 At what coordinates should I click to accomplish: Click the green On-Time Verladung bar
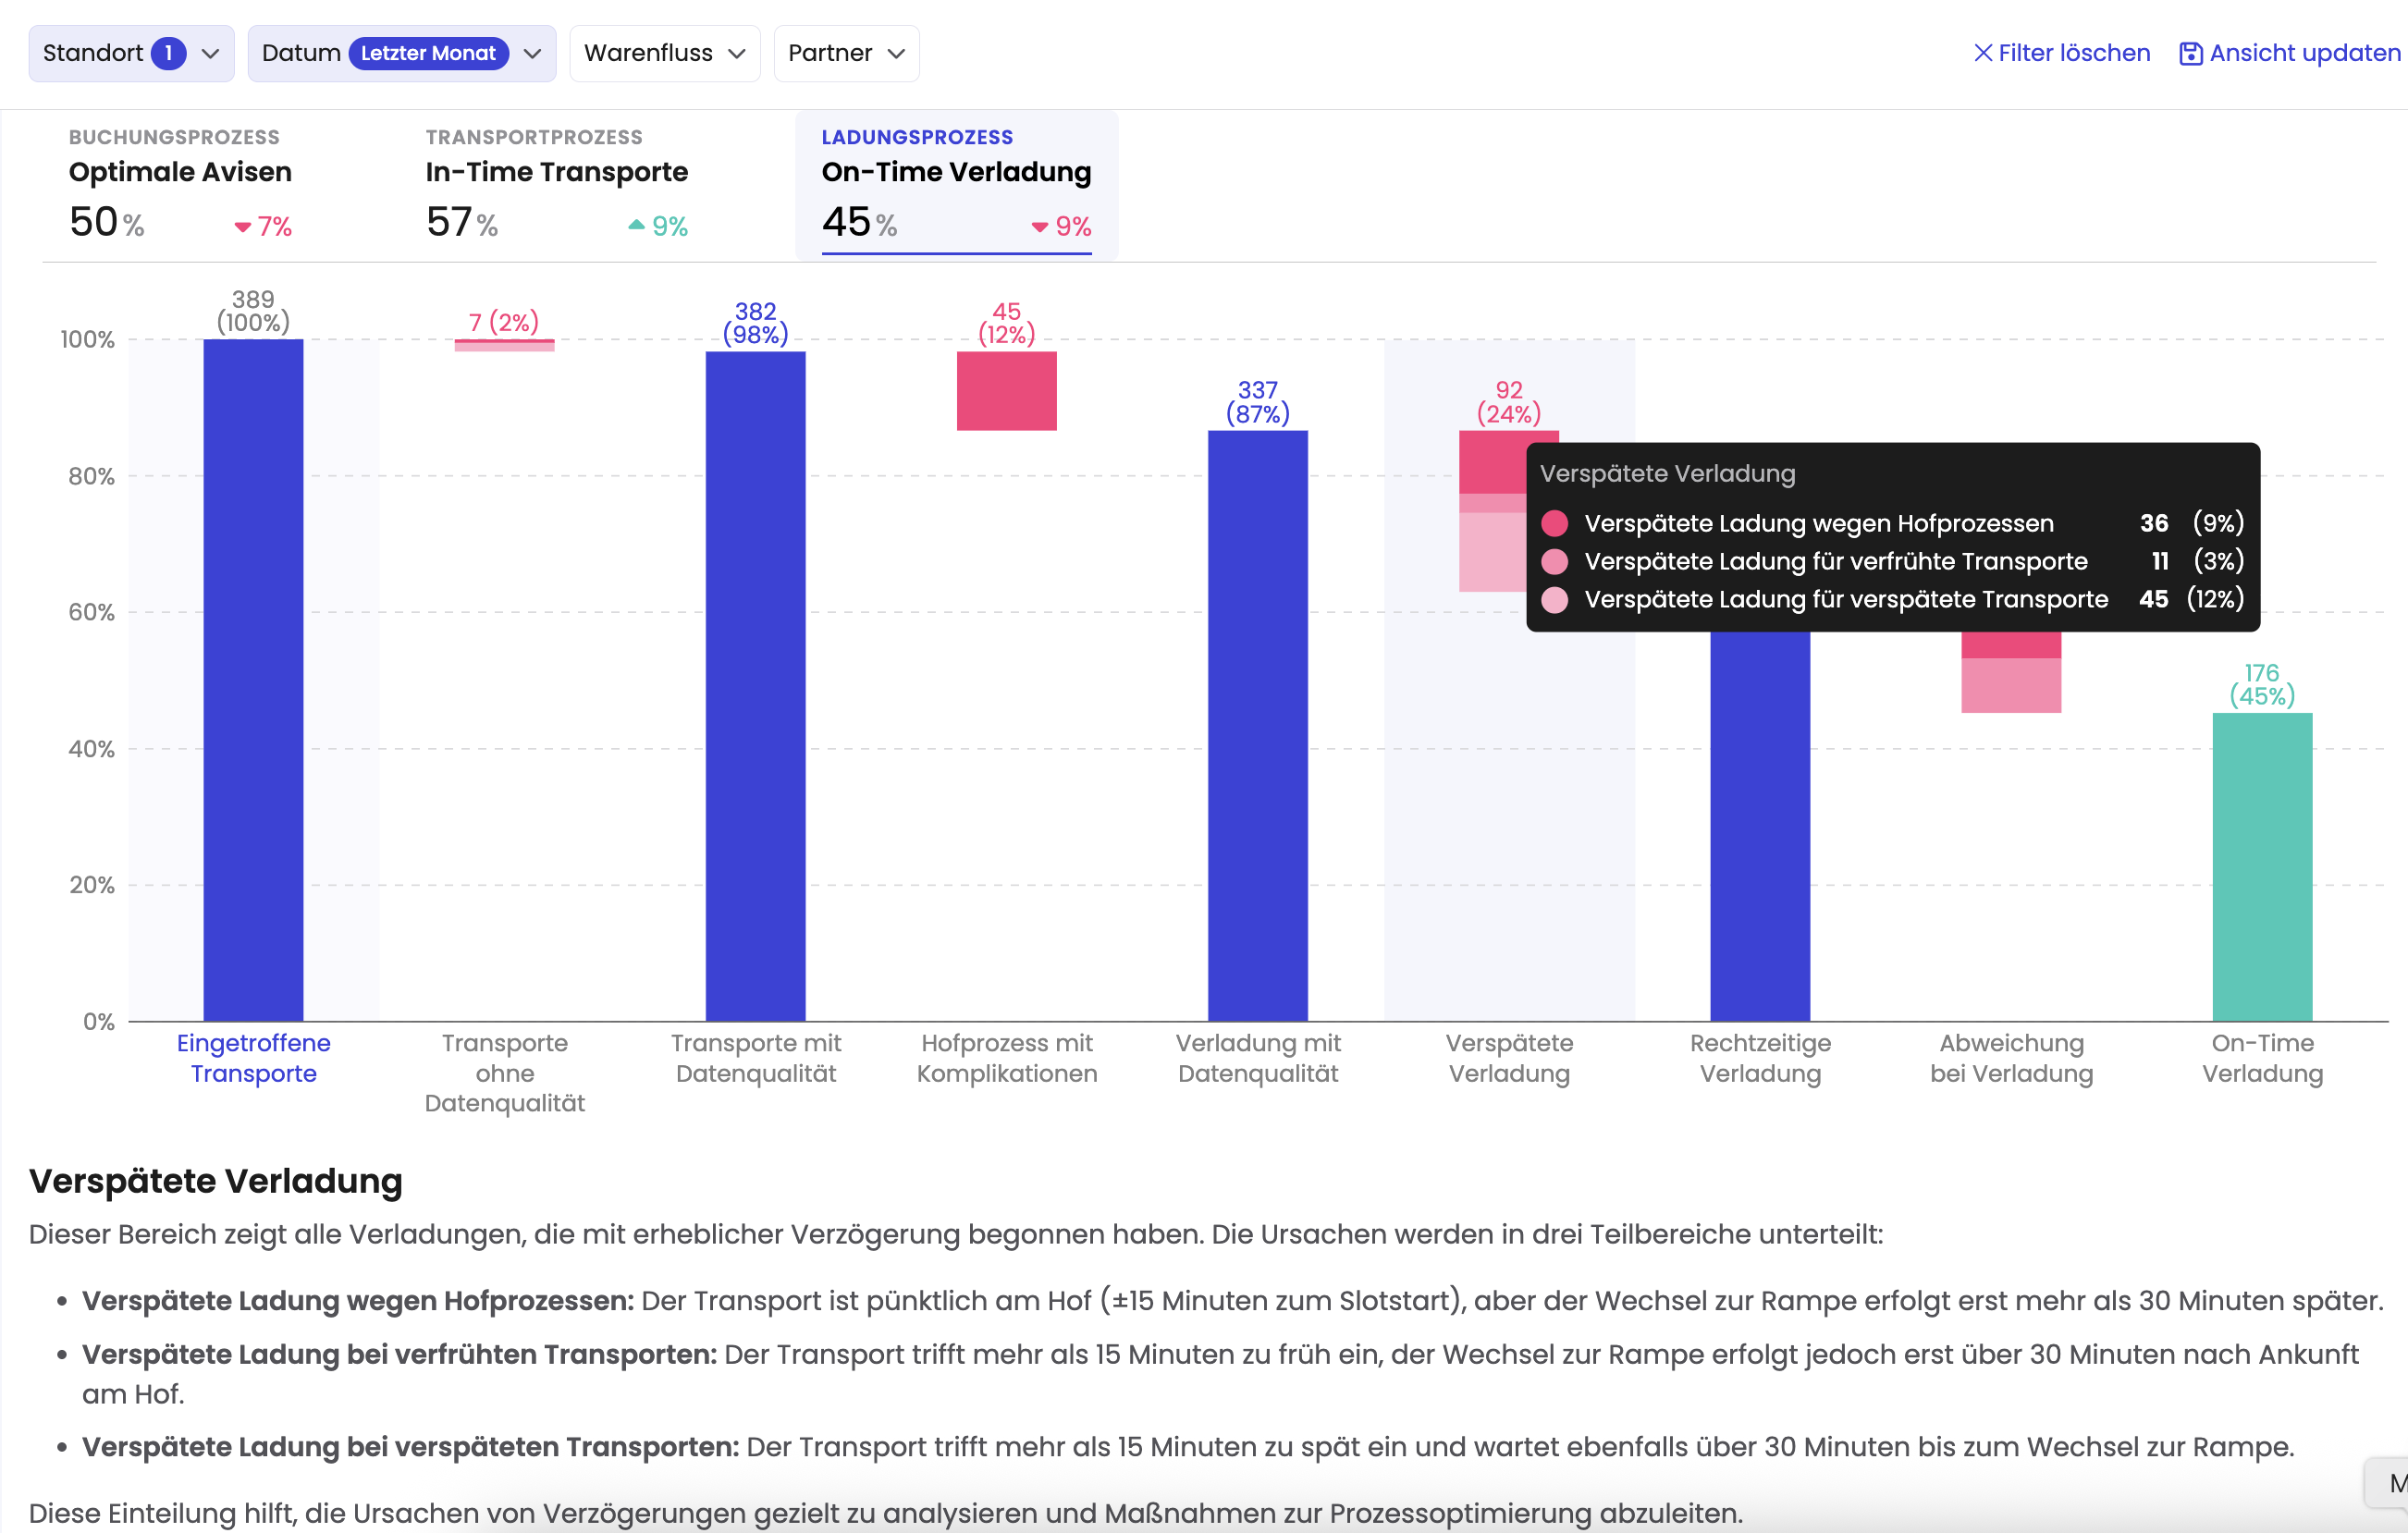point(2261,866)
